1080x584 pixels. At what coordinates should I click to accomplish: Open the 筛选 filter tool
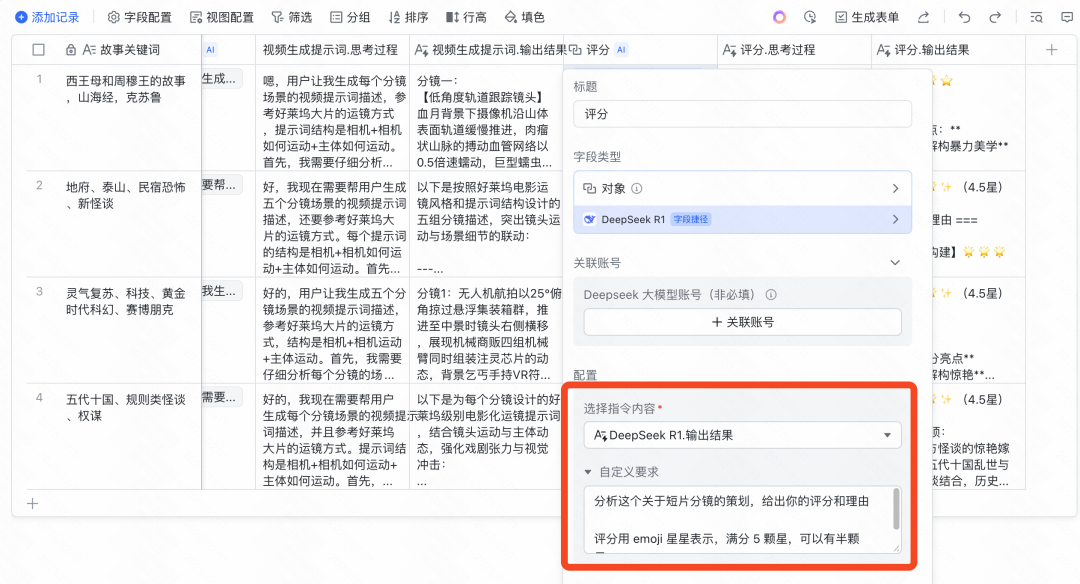[x=291, y=17]
